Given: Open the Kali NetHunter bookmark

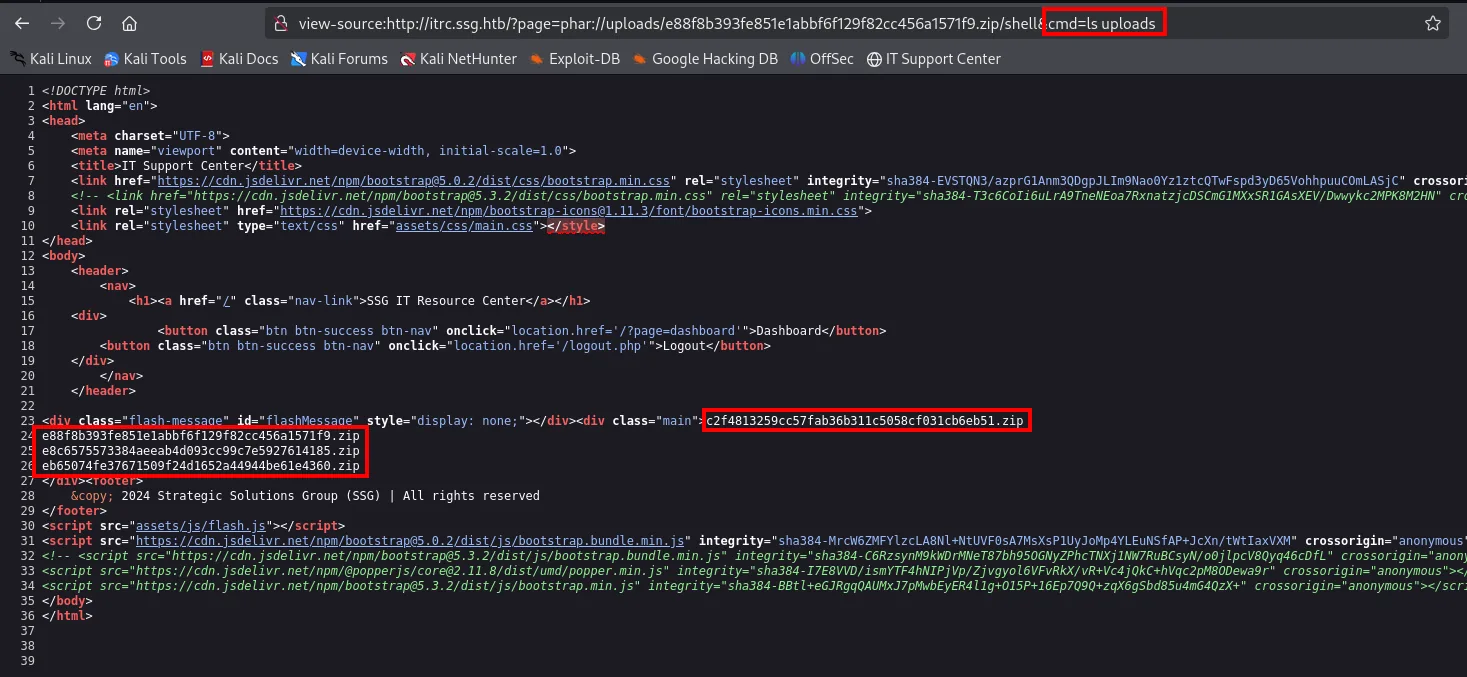Looking at the screenshot, I should [x=458, y=59].
